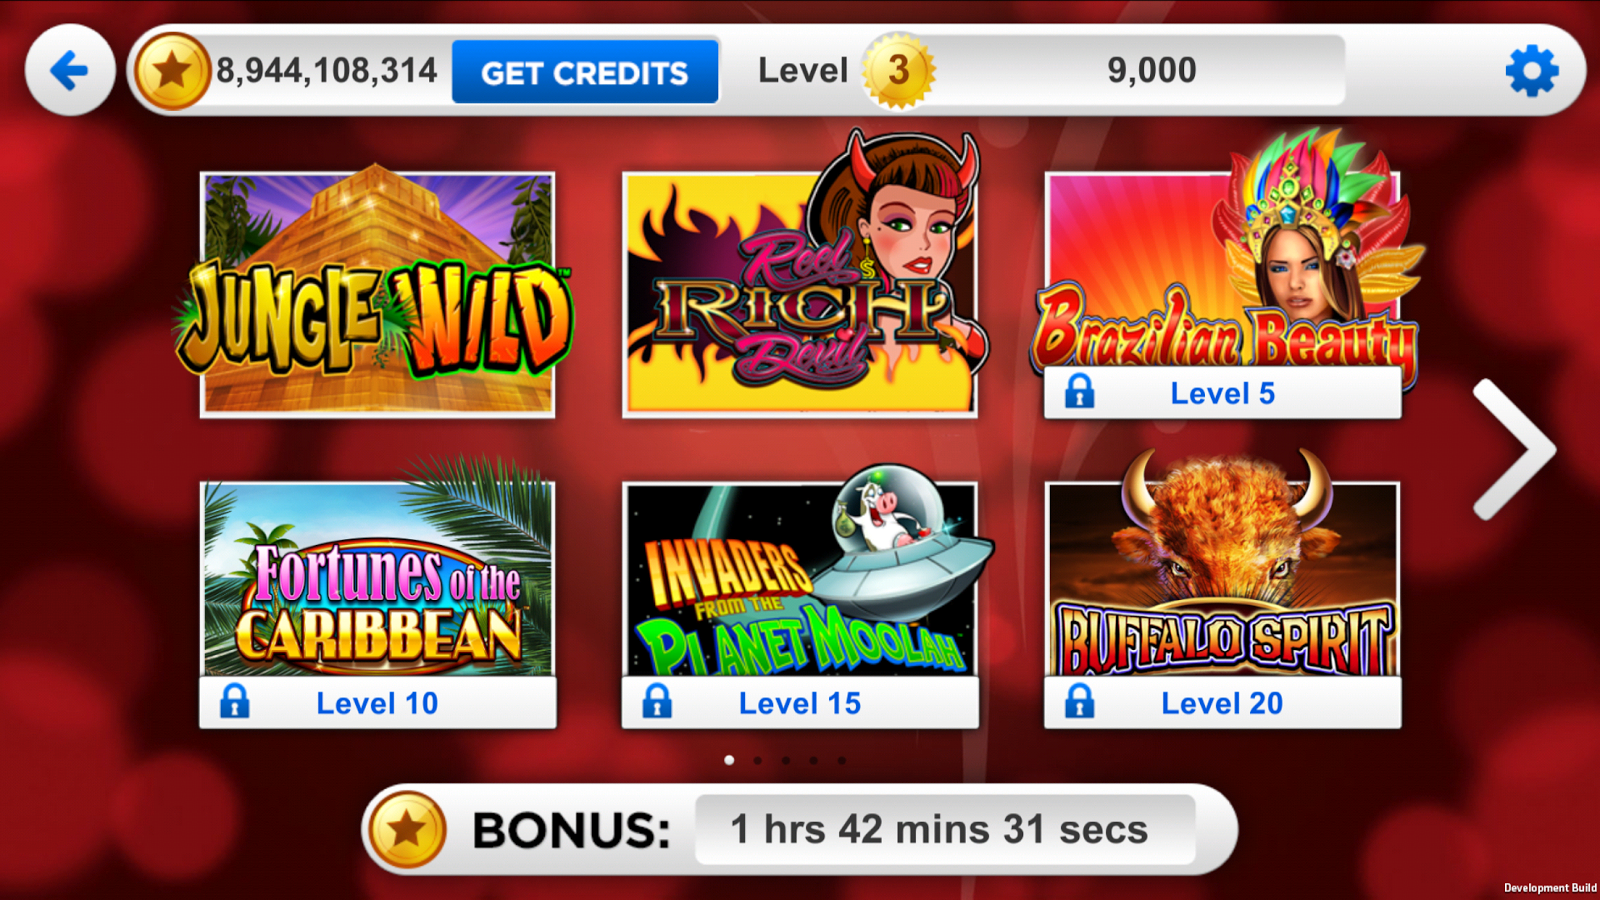Select the last page indicator dot
Image resolution: width=1600 pixels, height=900 pixels.
coord(842,760)
